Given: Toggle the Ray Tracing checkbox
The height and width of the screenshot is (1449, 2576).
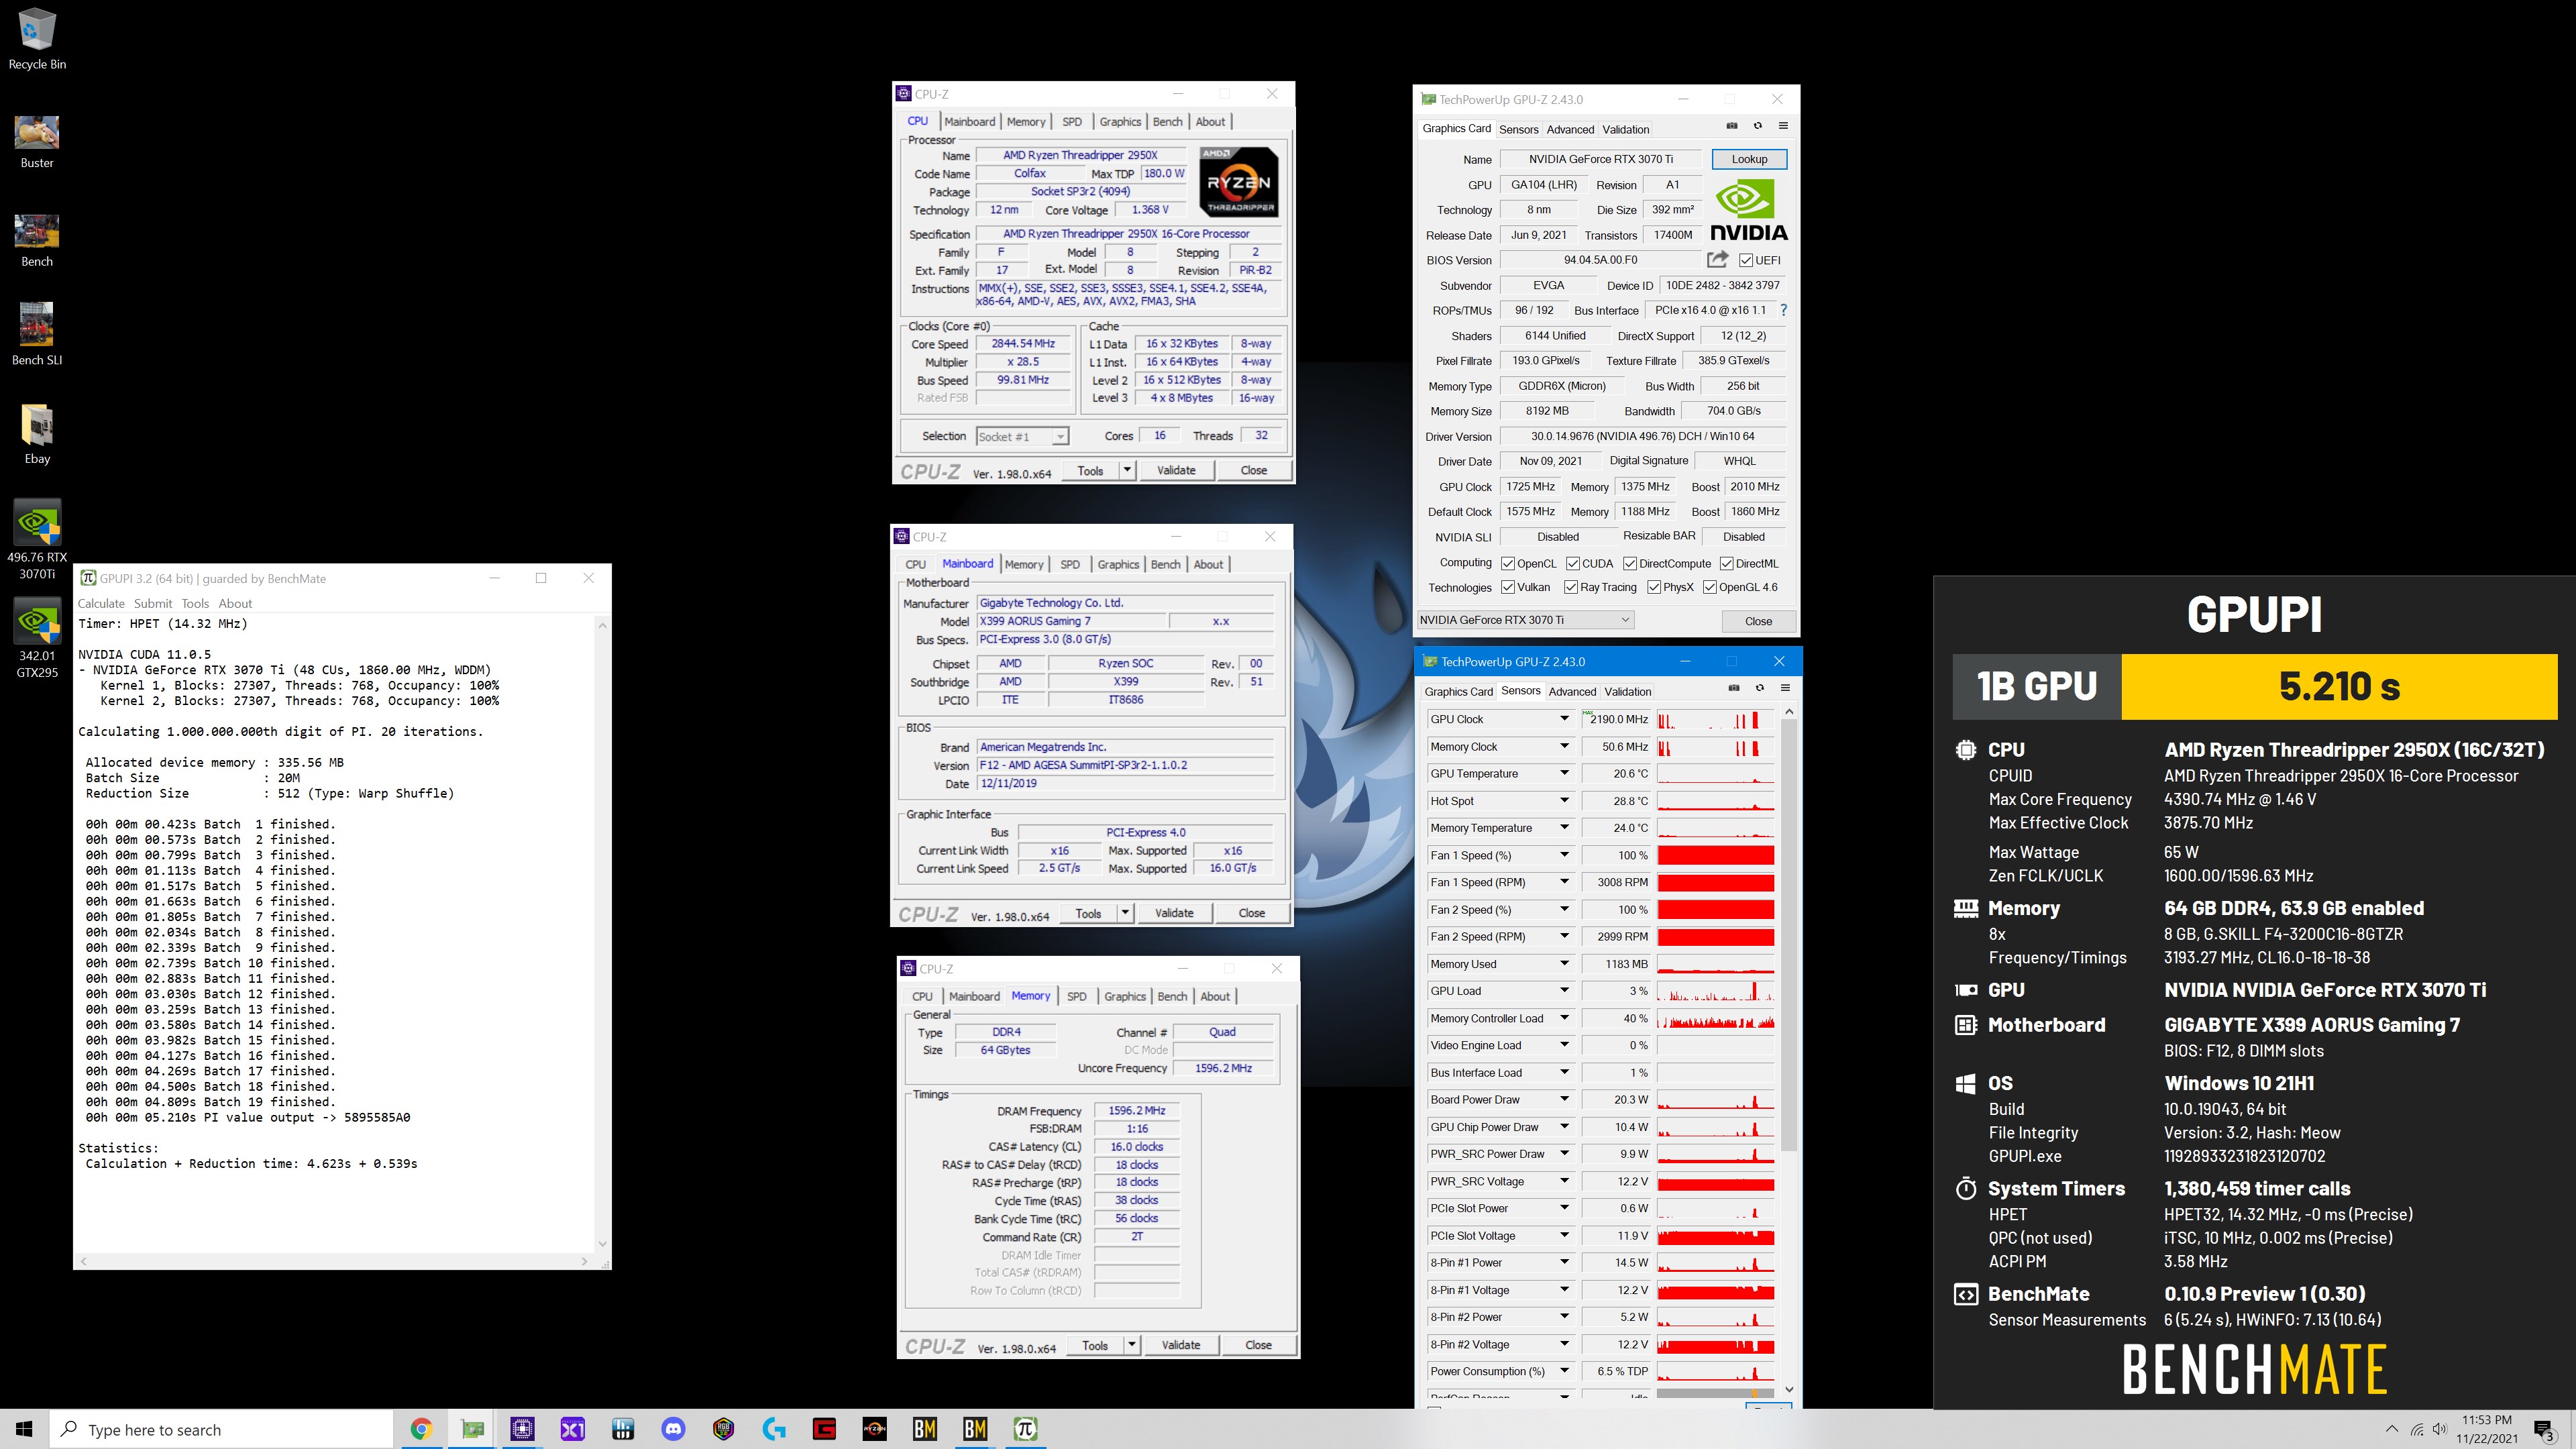Looking at the screenshot, I should point(1571,587).
